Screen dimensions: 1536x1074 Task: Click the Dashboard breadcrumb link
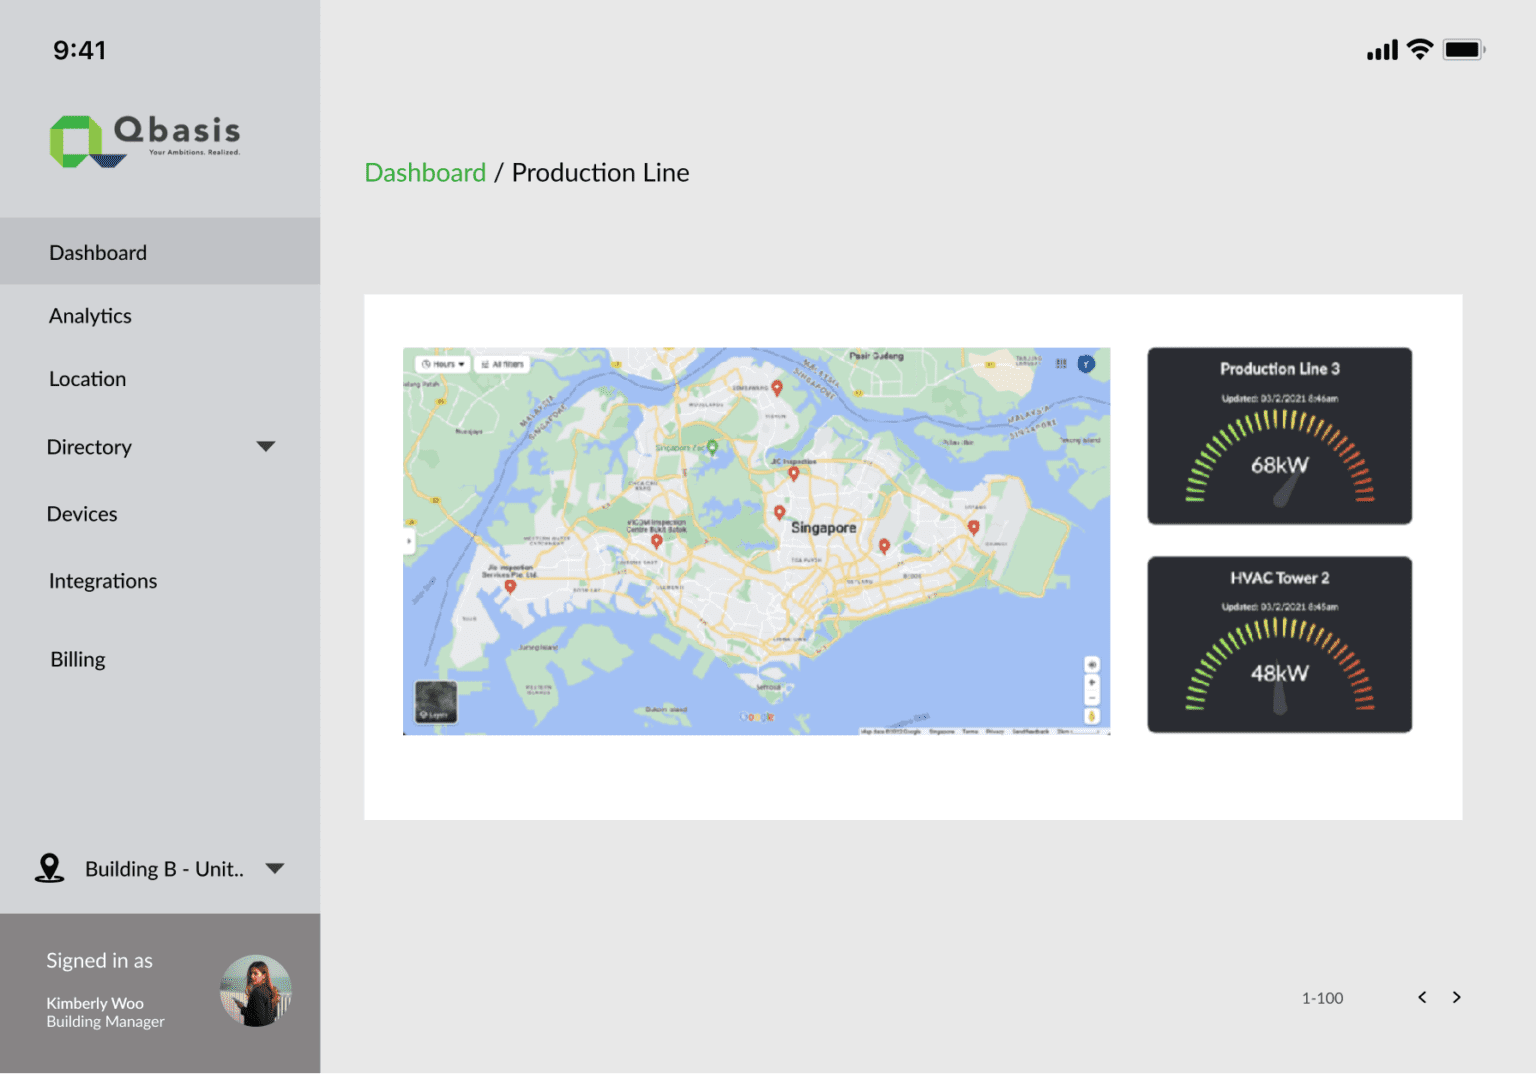tap(425, 172)
